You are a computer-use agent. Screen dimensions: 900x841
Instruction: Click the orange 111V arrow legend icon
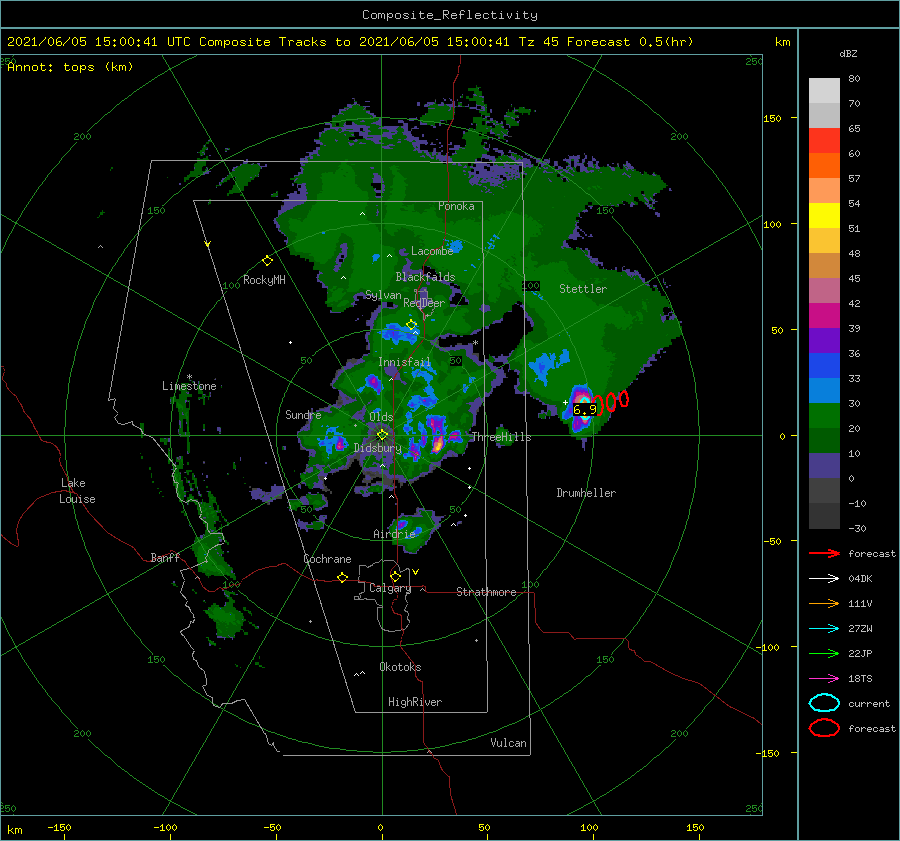coord(824,603)
